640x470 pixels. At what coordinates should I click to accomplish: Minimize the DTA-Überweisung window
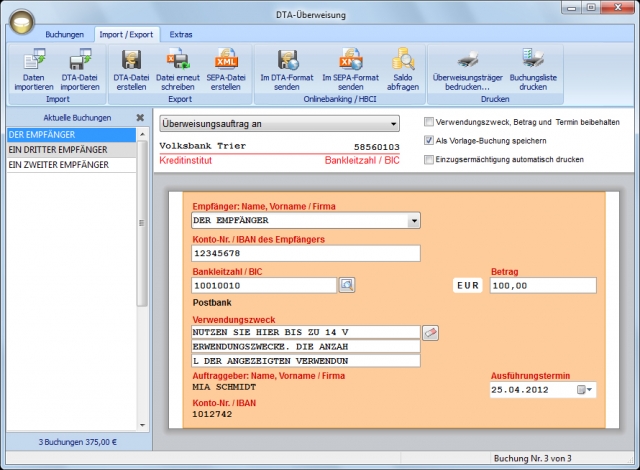coord(571,8)
